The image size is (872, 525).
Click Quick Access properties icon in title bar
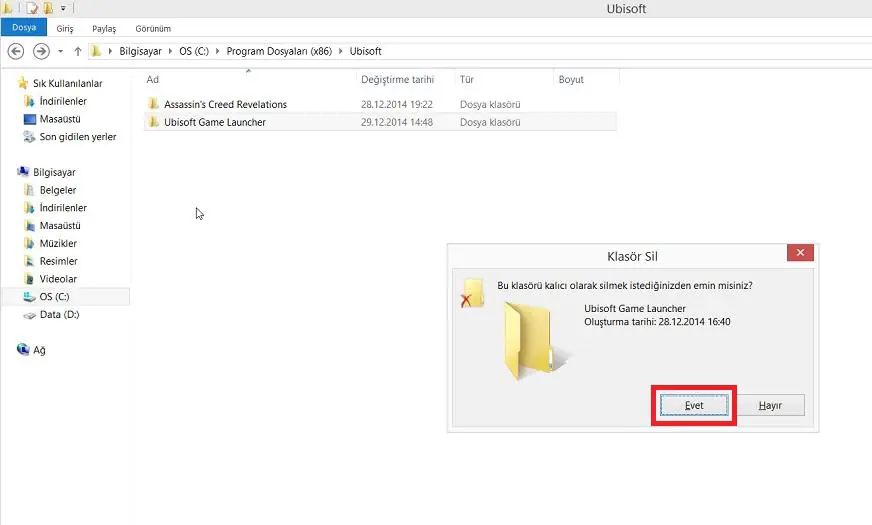(32, 8)
